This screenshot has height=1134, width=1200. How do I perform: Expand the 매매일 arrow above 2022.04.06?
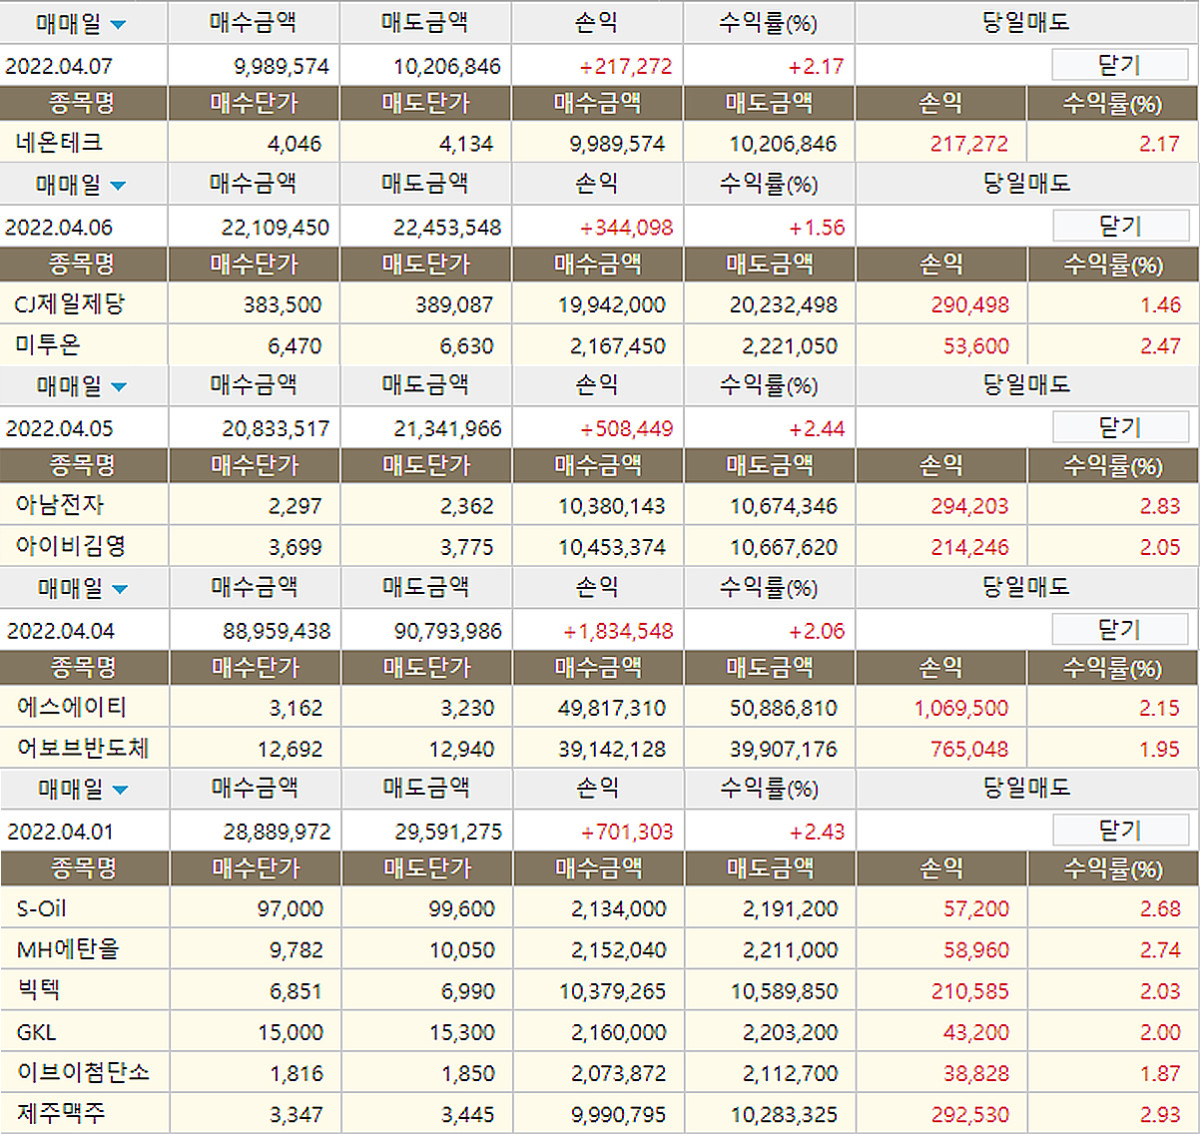(x=118, y=185)
